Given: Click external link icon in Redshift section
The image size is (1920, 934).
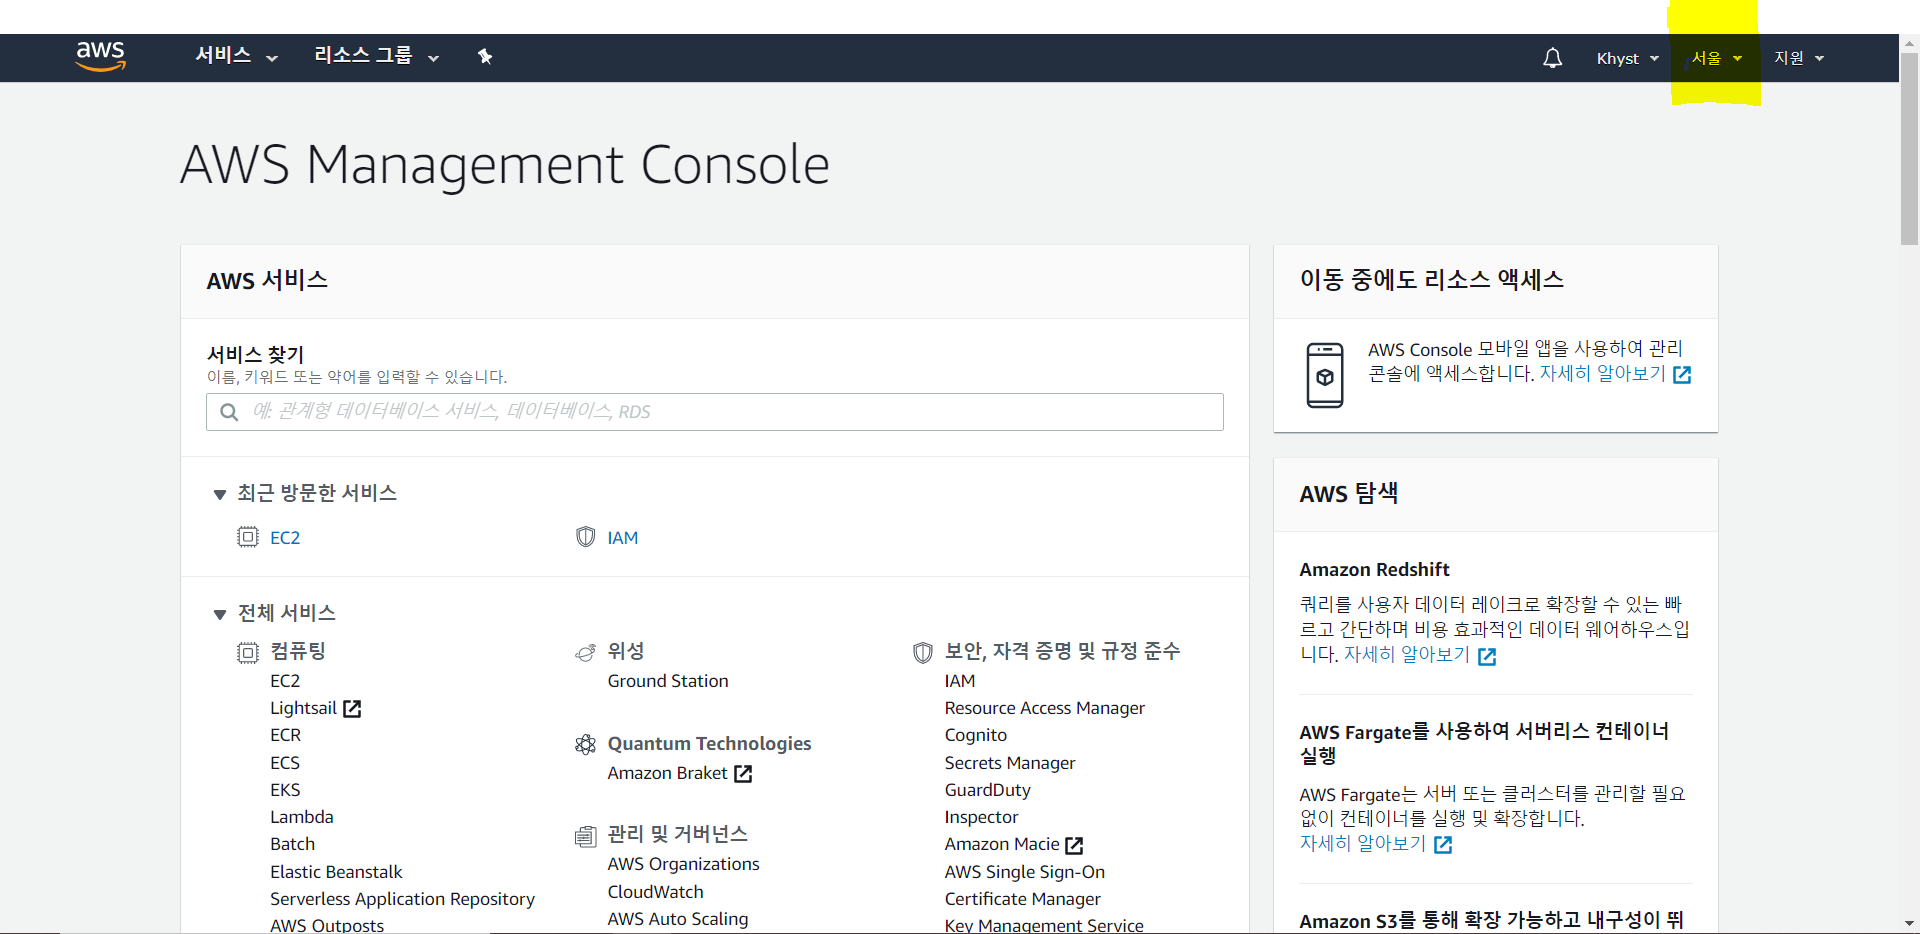Looking at the screenshot, I should pyautogui.click(x=1487, y=656).
